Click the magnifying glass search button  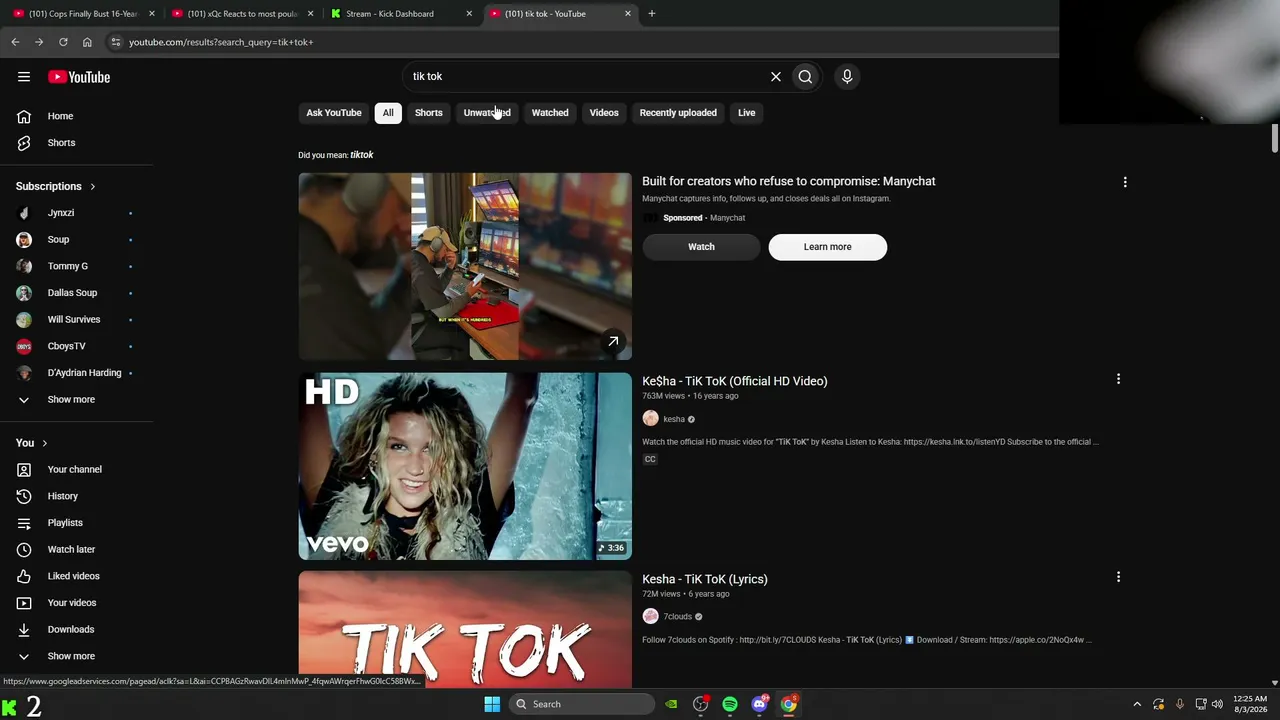pyautogui.click(x=805, y=76)
